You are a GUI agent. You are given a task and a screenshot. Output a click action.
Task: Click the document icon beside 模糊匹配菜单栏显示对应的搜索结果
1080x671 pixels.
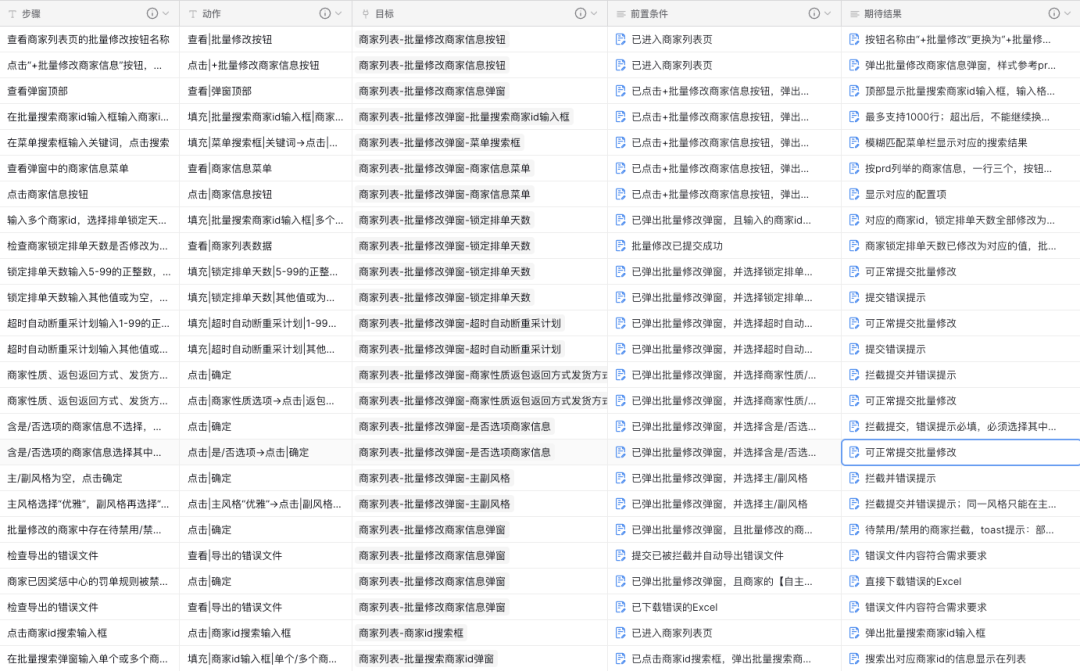(x=854, y=143)
